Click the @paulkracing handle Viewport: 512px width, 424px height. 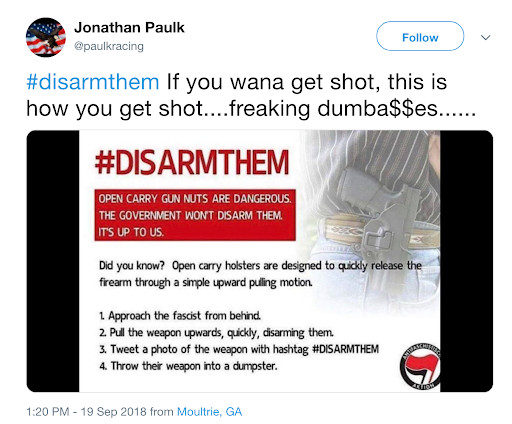coord(109,46)
